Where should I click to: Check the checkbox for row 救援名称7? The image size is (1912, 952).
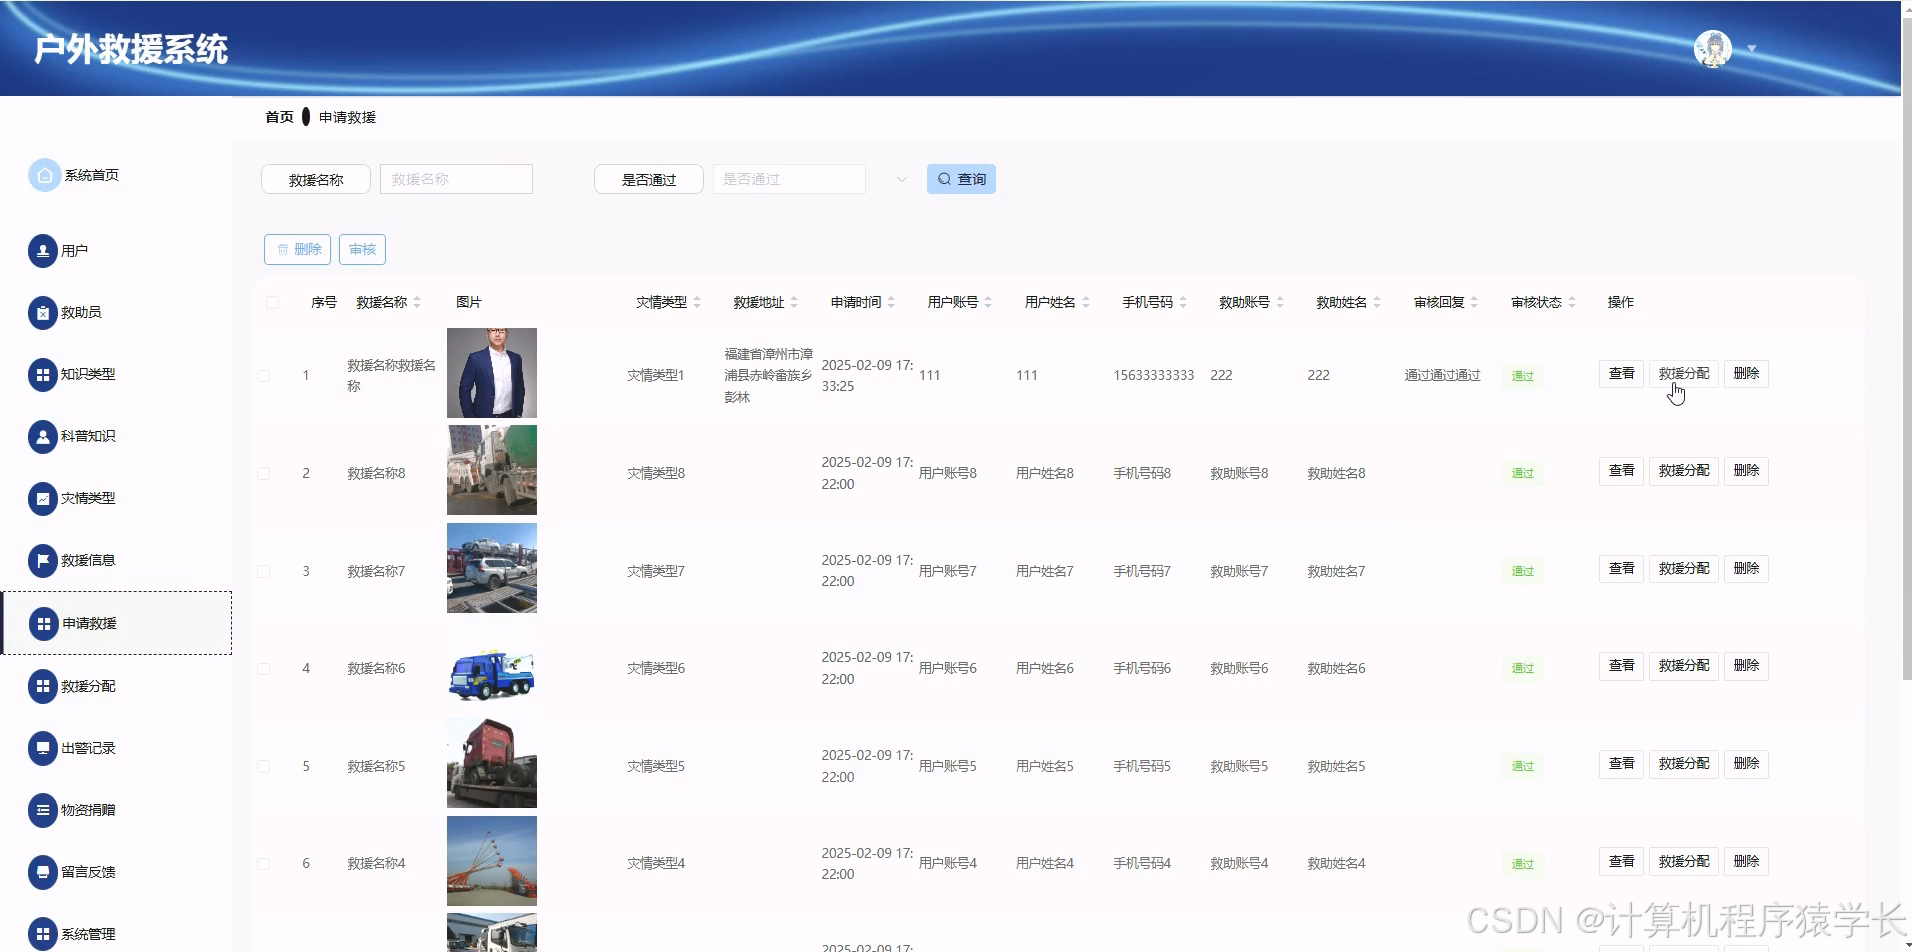pyautogui.click(x=264, y=572)
